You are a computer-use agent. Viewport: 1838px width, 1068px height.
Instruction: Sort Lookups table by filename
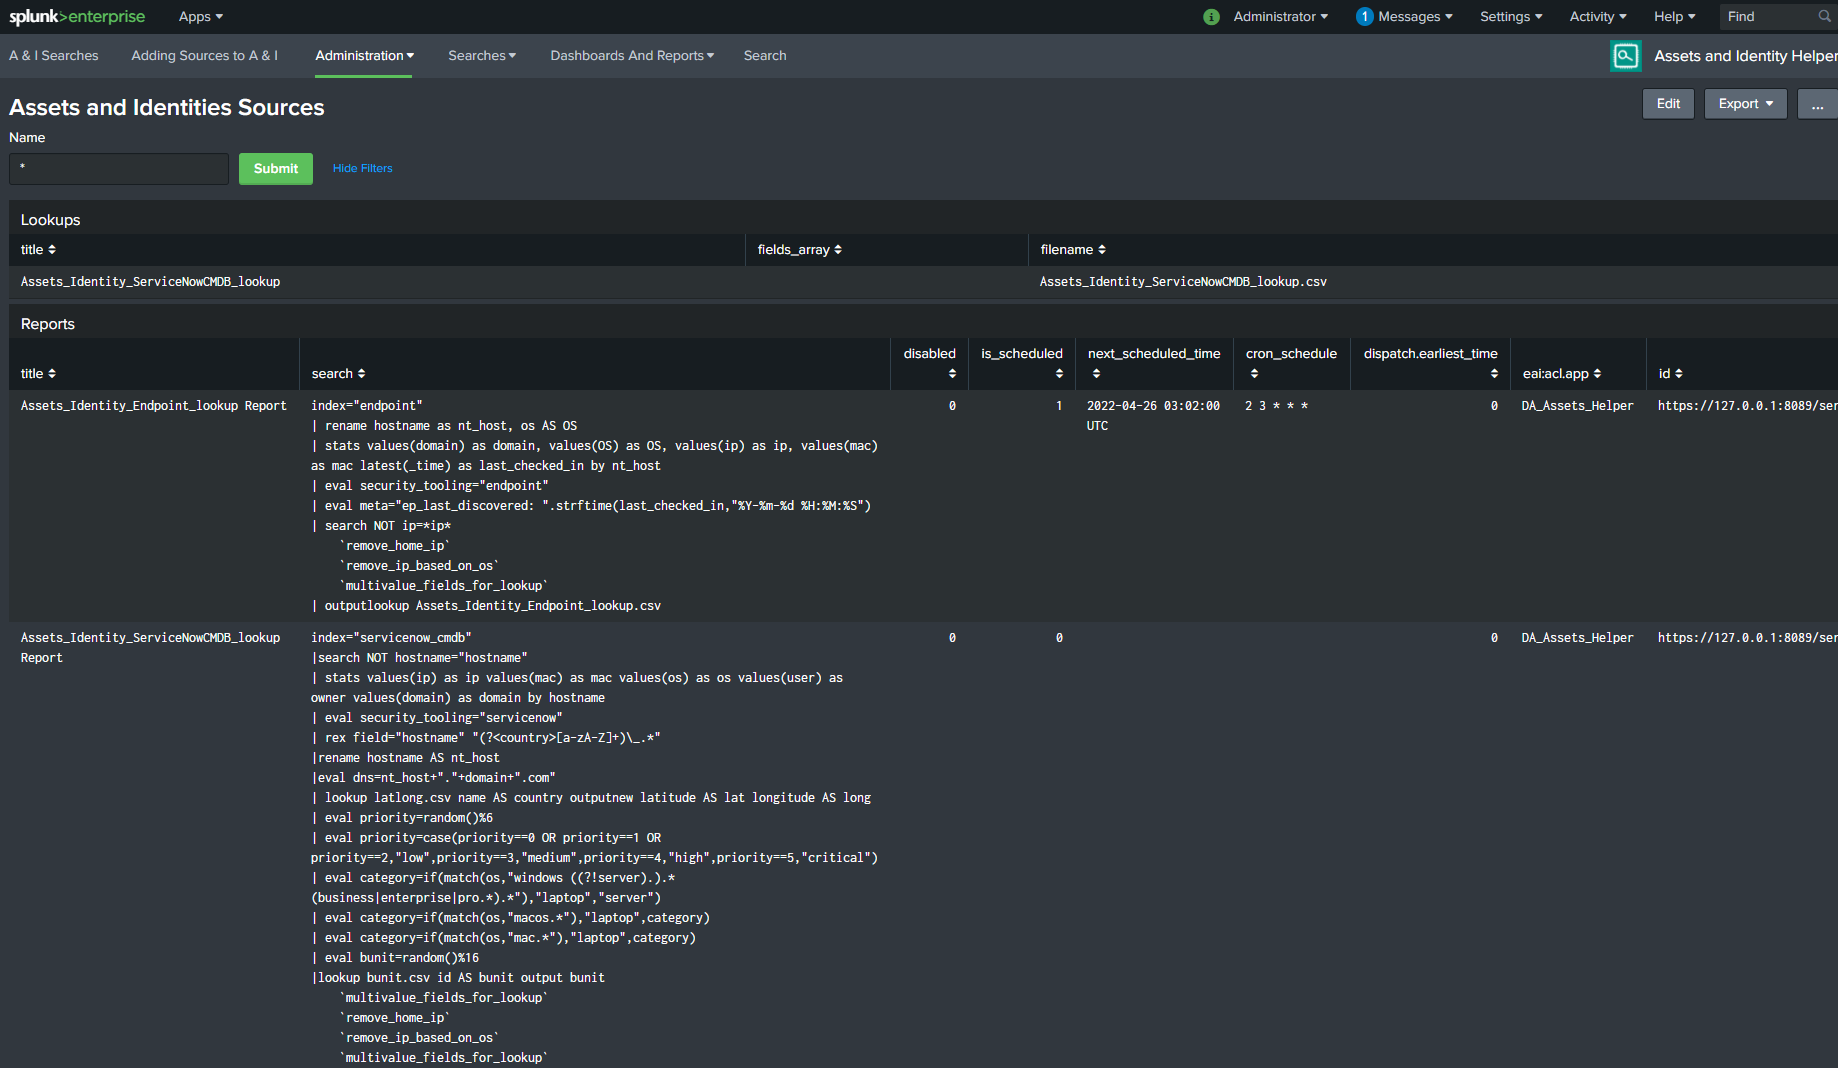[x=1073, y=250]
